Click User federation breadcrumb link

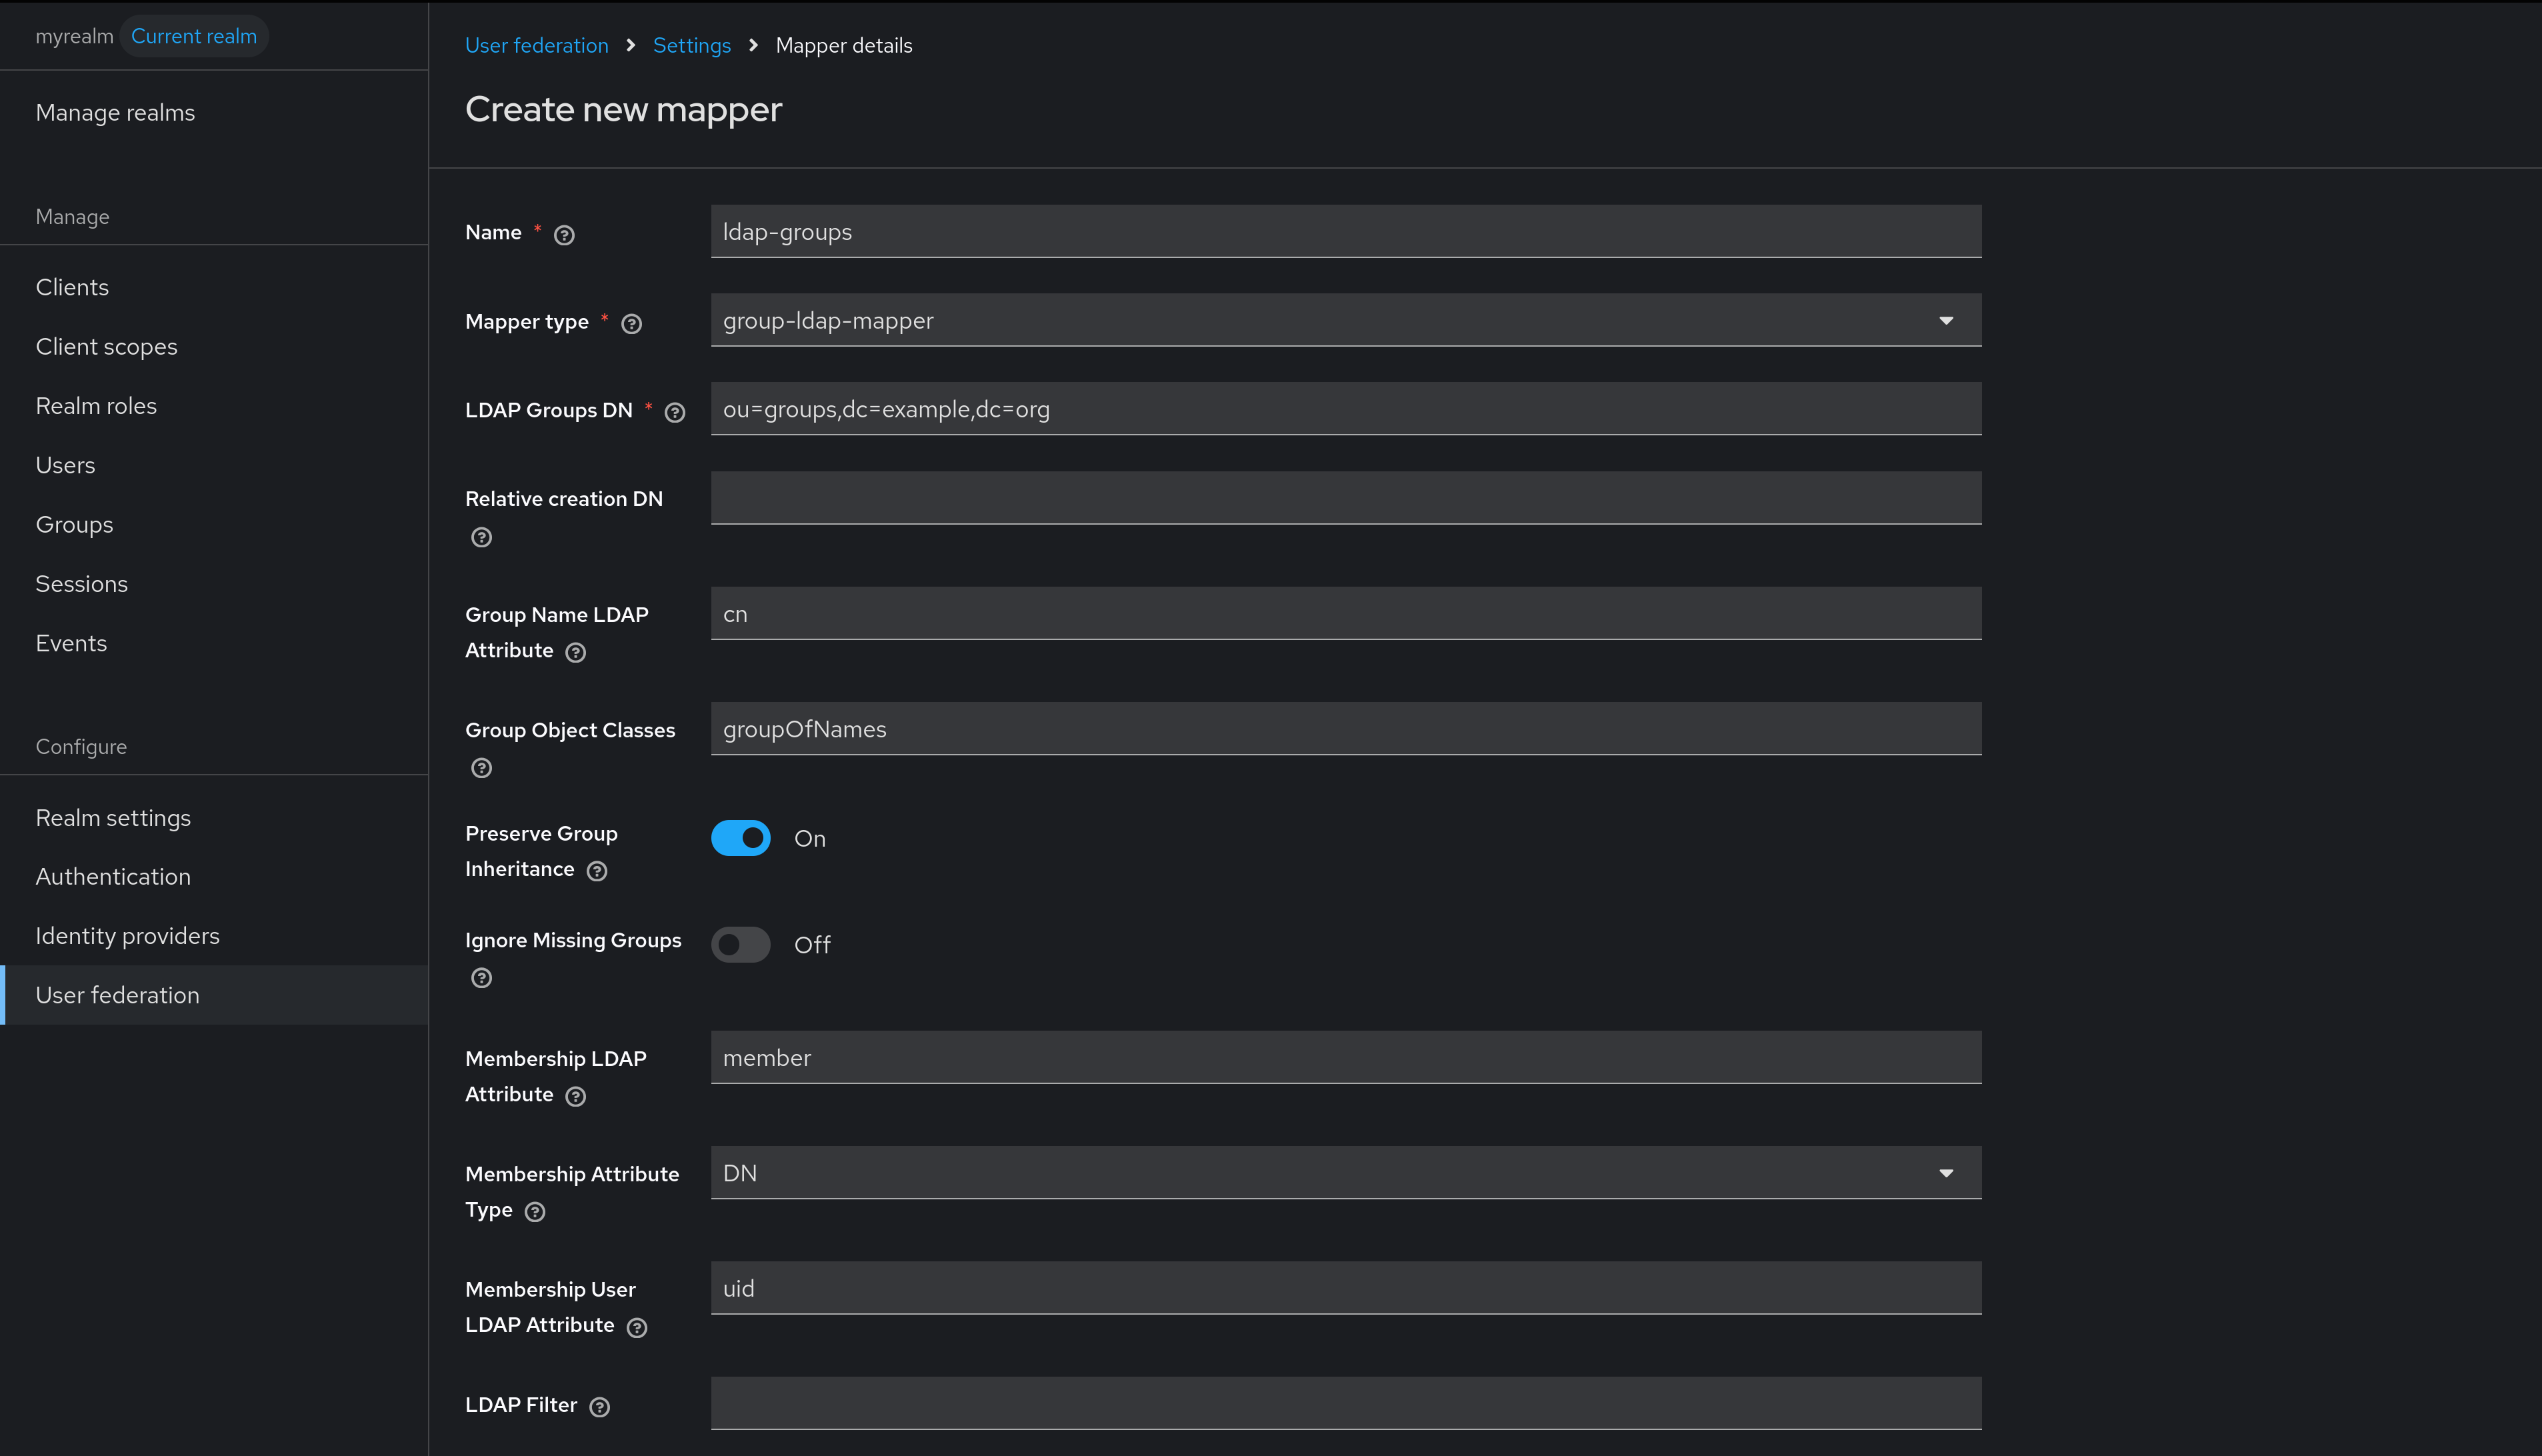(x=536, y=45)
